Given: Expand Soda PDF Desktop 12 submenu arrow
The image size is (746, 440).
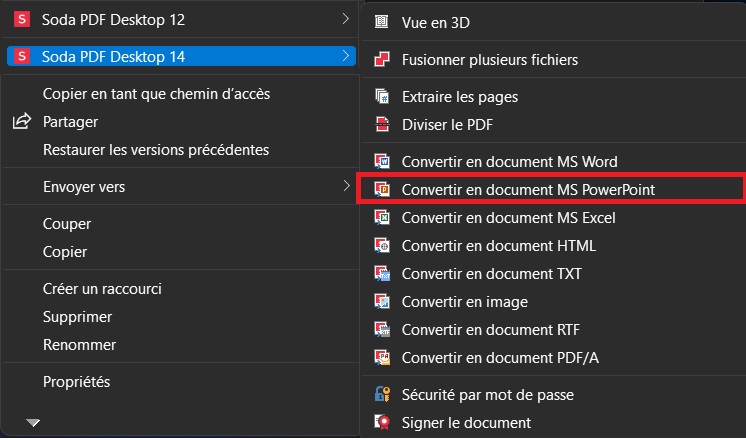Looking at the screenshot, I should coord(345,19).
